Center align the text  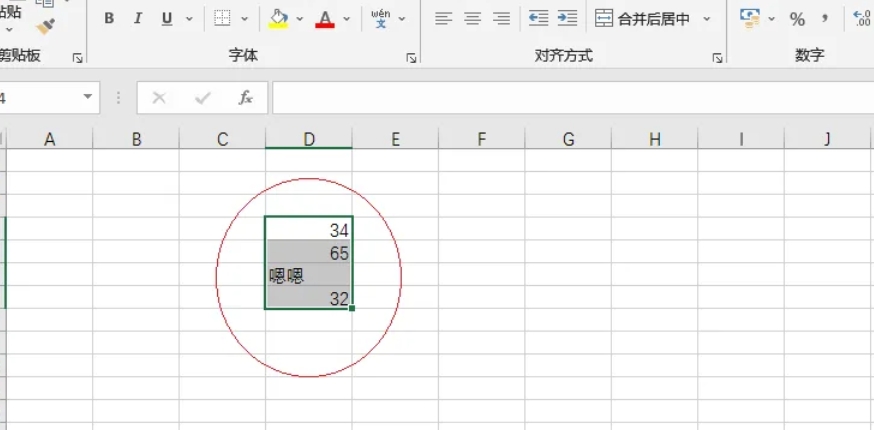(473, 18)
